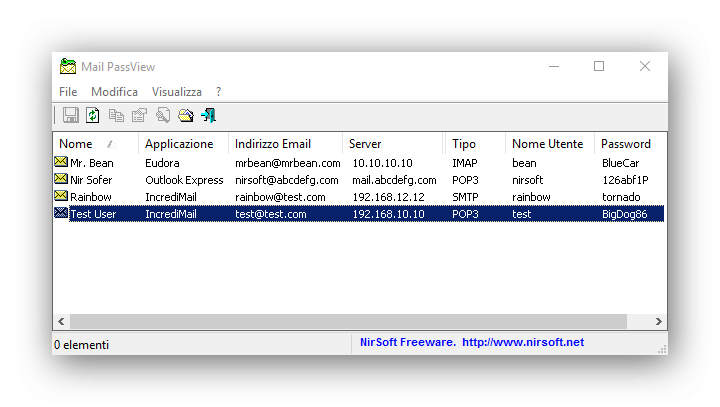
Task: Click the Find toolbar icon
Action: pyautogui.click(x=163, y=115)
